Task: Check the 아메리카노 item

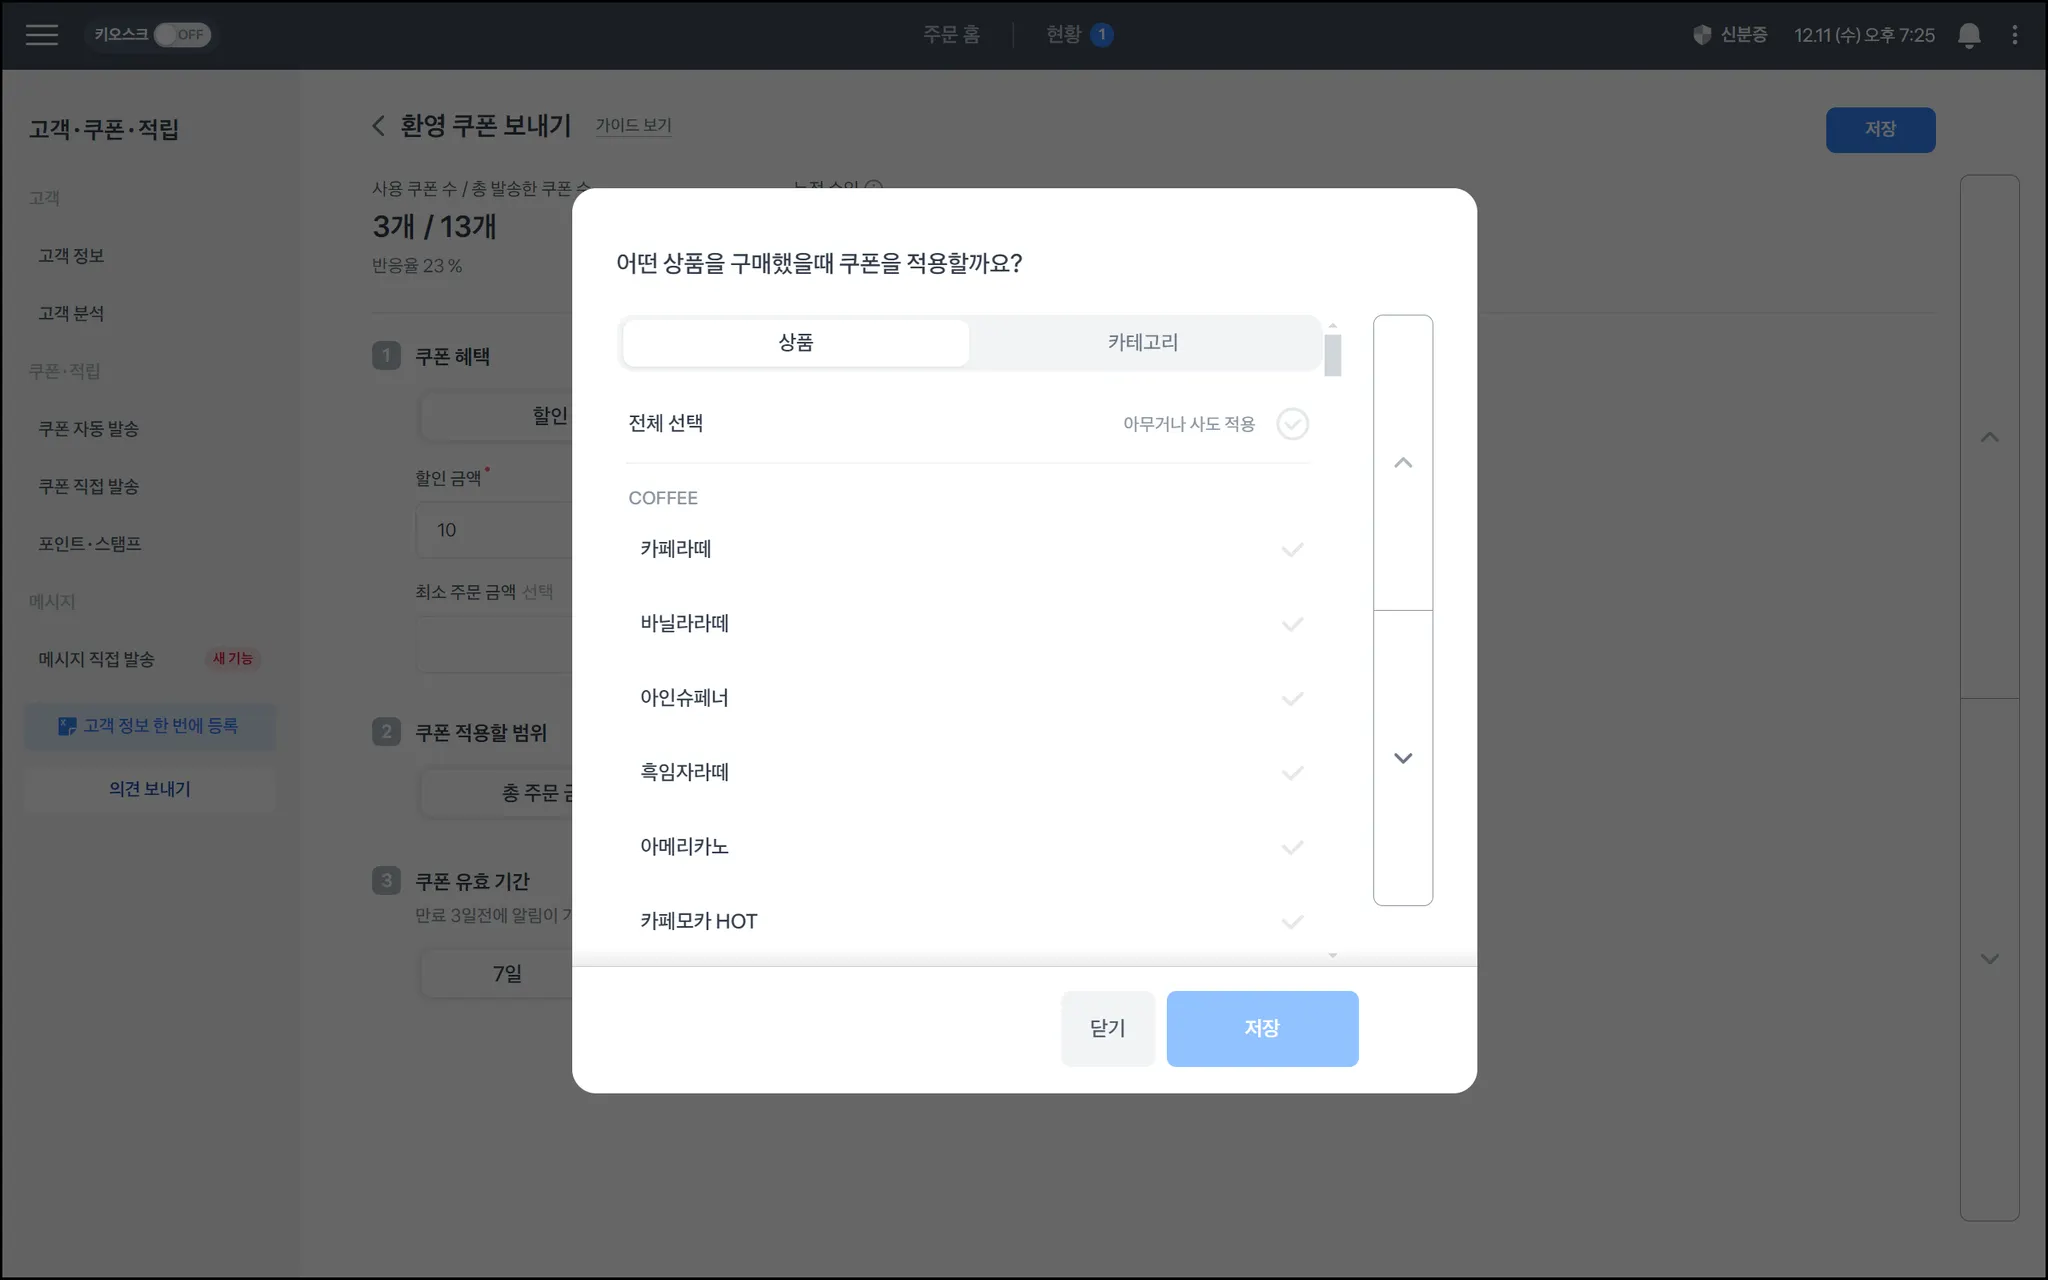Action: tap(1292, 847)
